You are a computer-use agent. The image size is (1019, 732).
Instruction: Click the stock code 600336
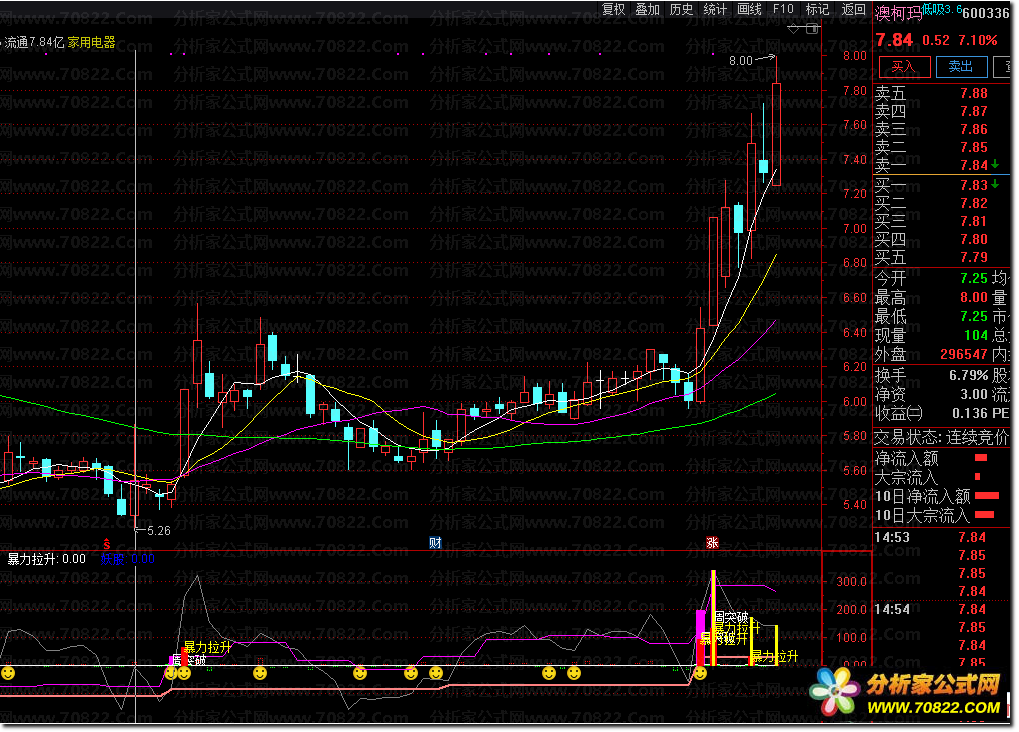[x=985, y=13]
